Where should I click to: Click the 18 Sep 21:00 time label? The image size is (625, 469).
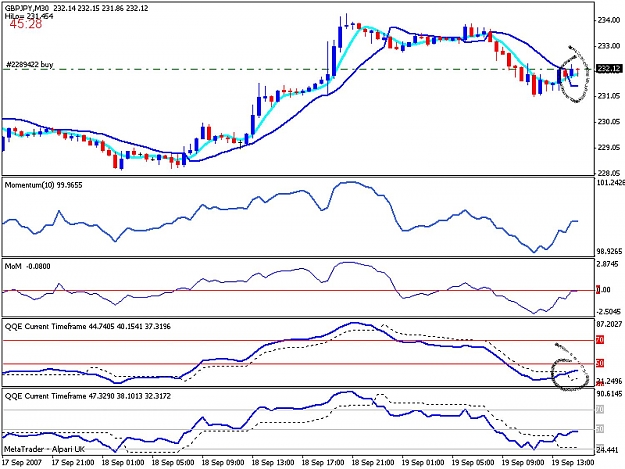(x=373, y=463)
